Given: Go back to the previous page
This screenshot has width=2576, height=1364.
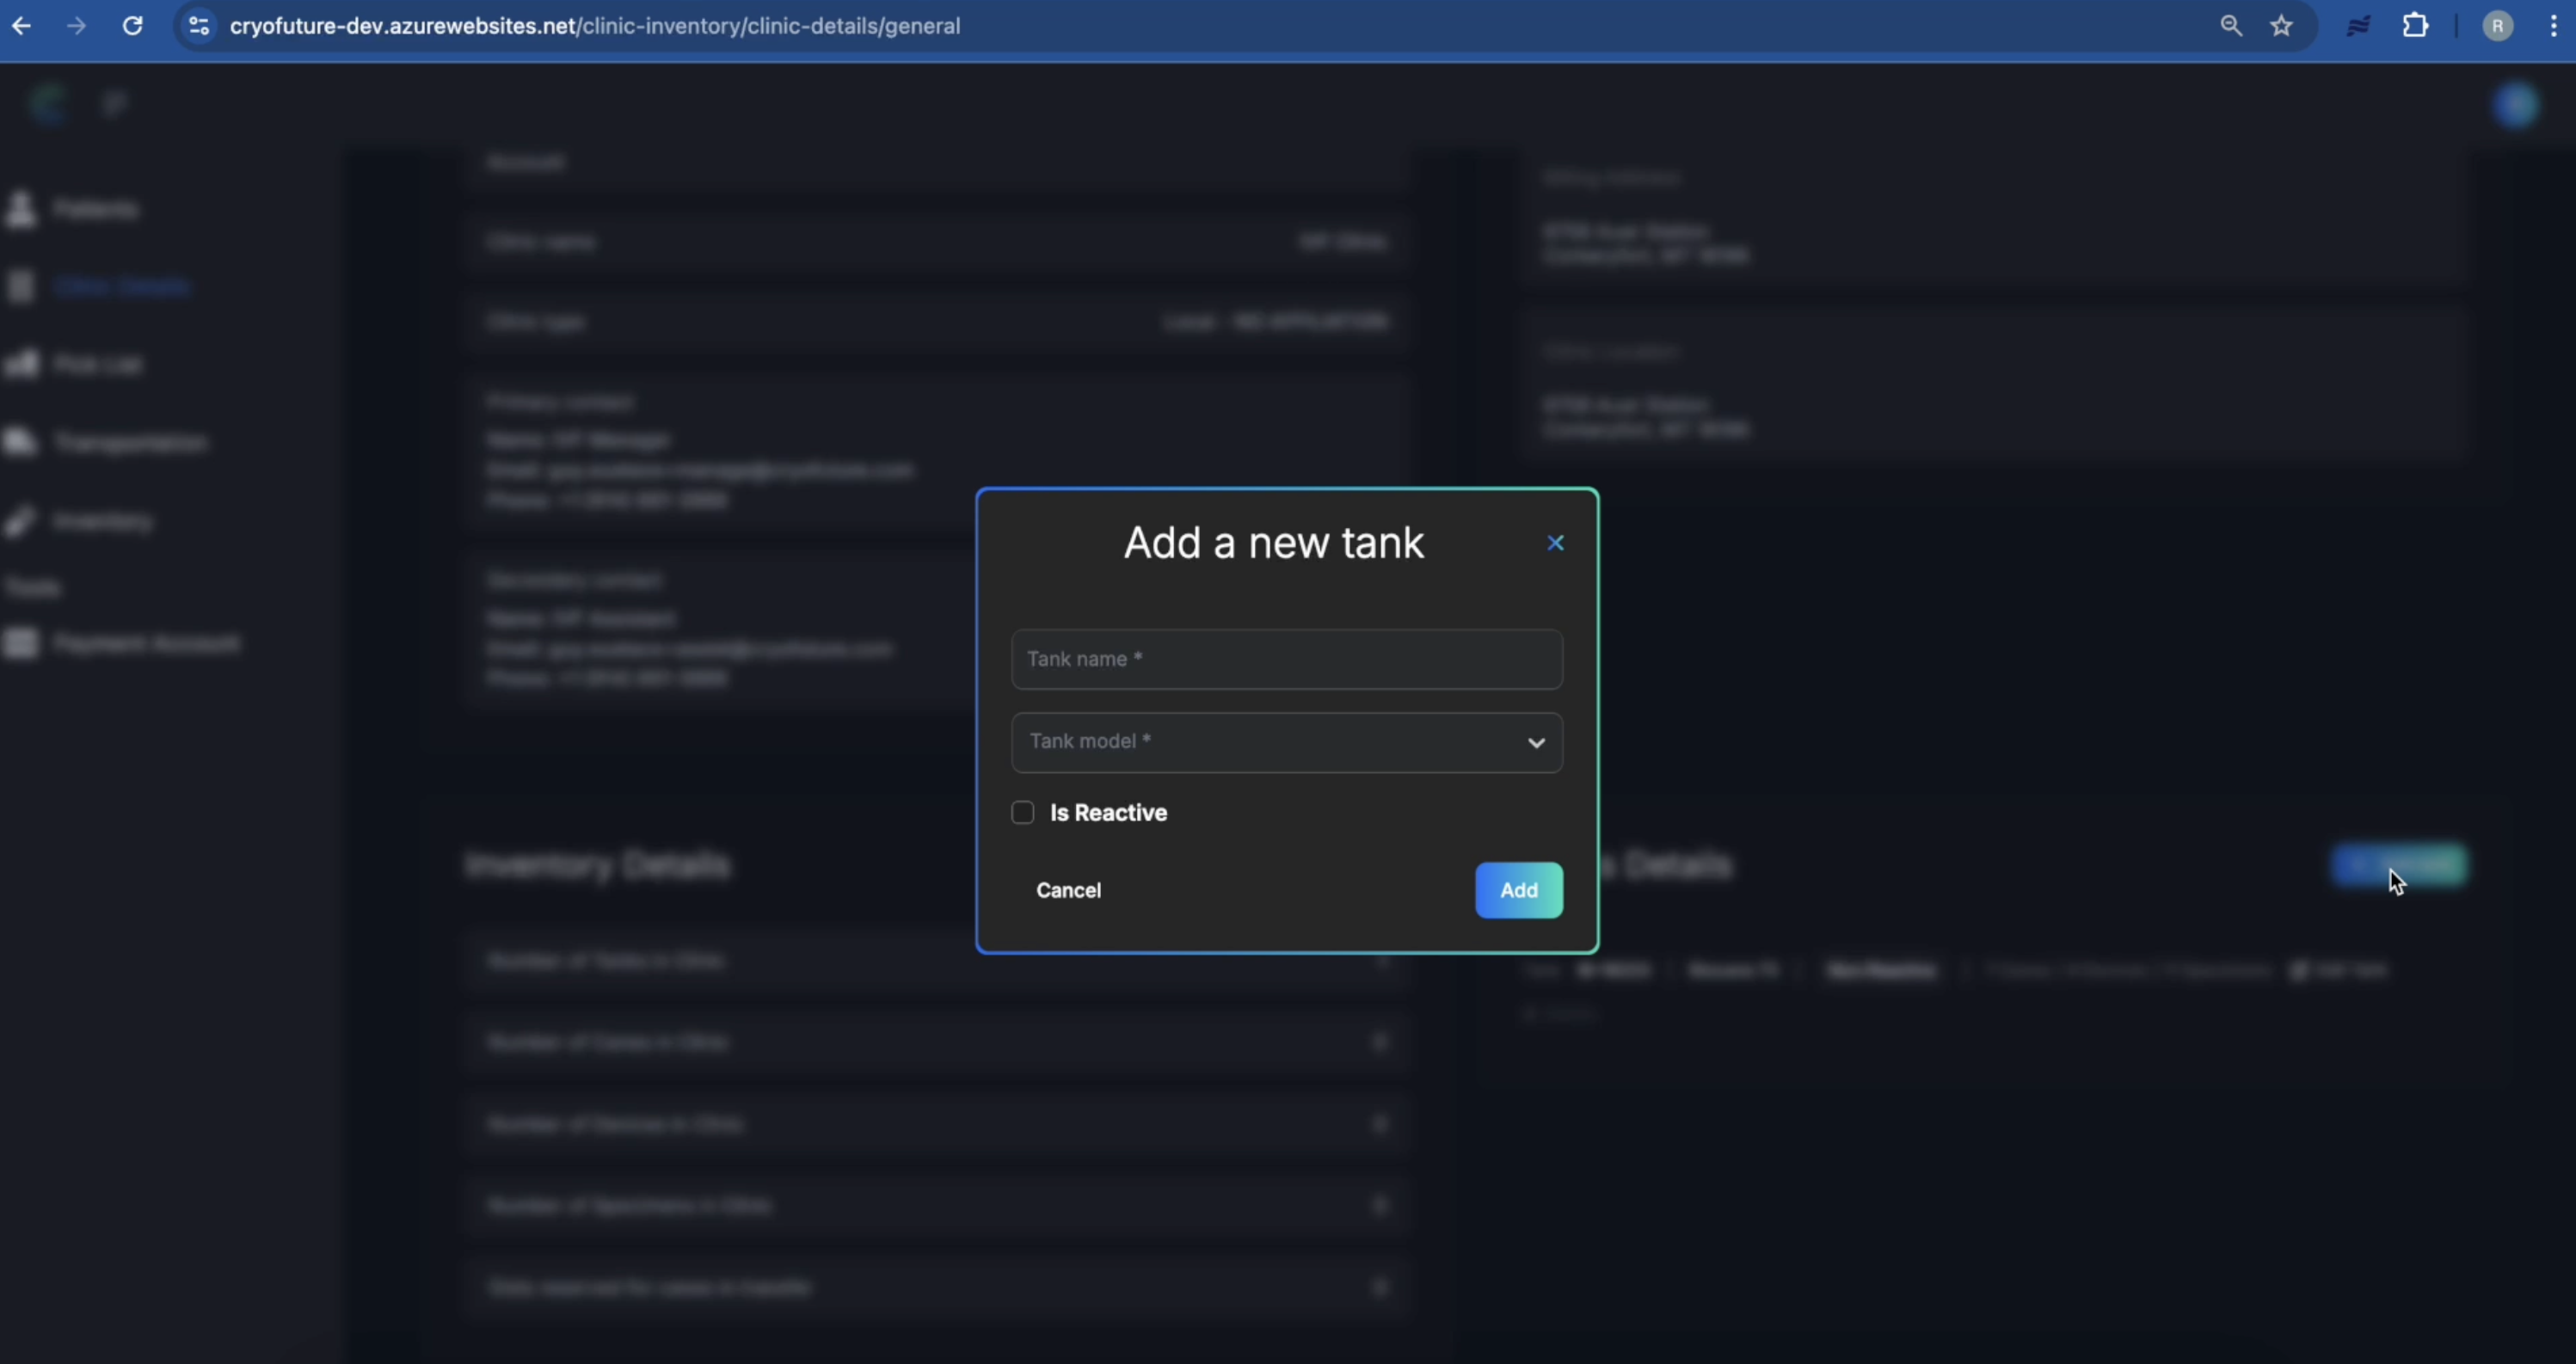Looking at the screenshot, I should 21,26.
